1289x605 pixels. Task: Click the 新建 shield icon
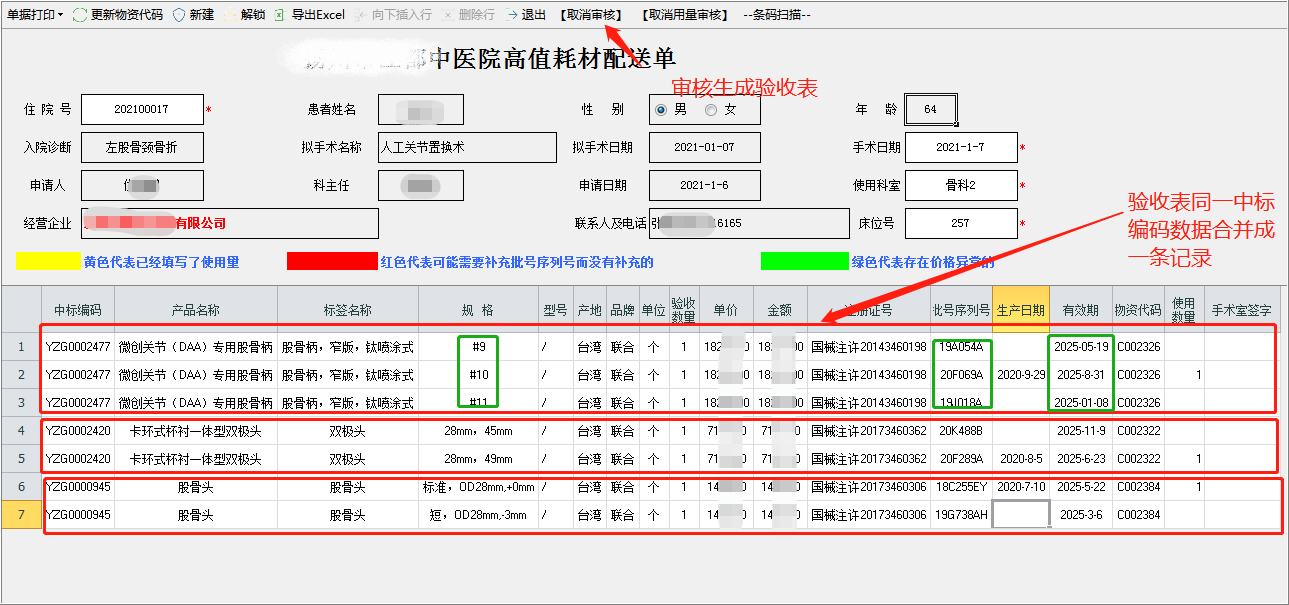coord(179,15)
